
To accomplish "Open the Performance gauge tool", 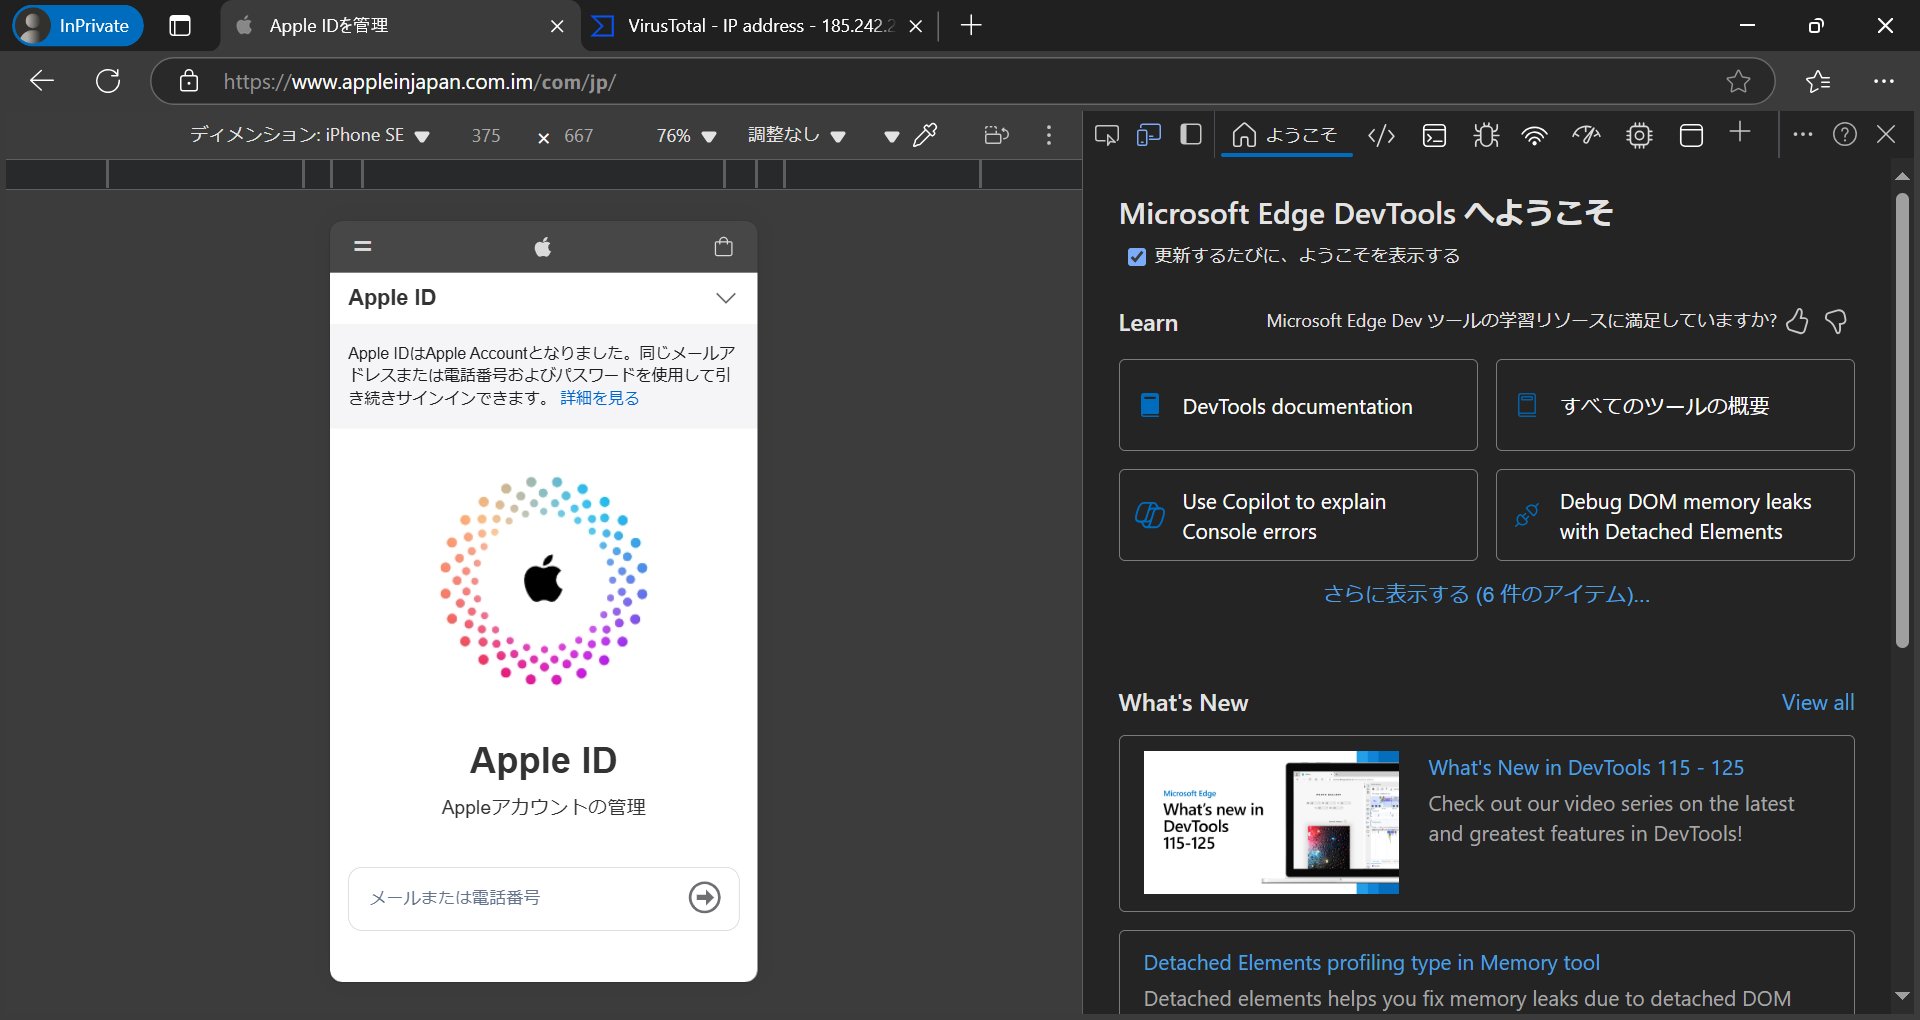I will 1587,135.
